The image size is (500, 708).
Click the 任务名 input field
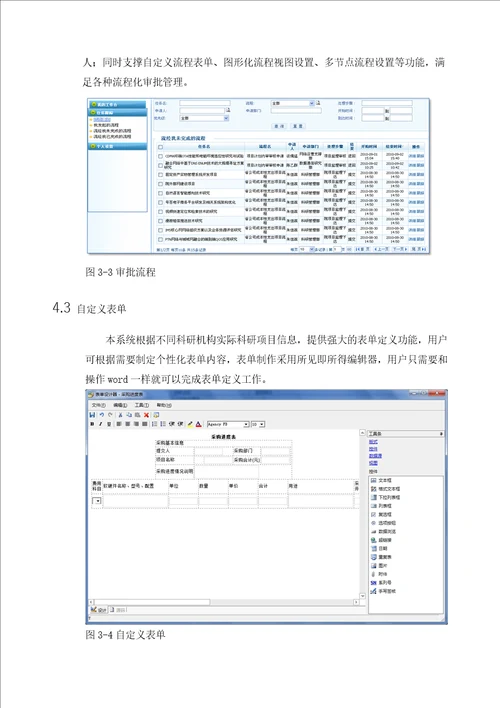coord(205,103)
